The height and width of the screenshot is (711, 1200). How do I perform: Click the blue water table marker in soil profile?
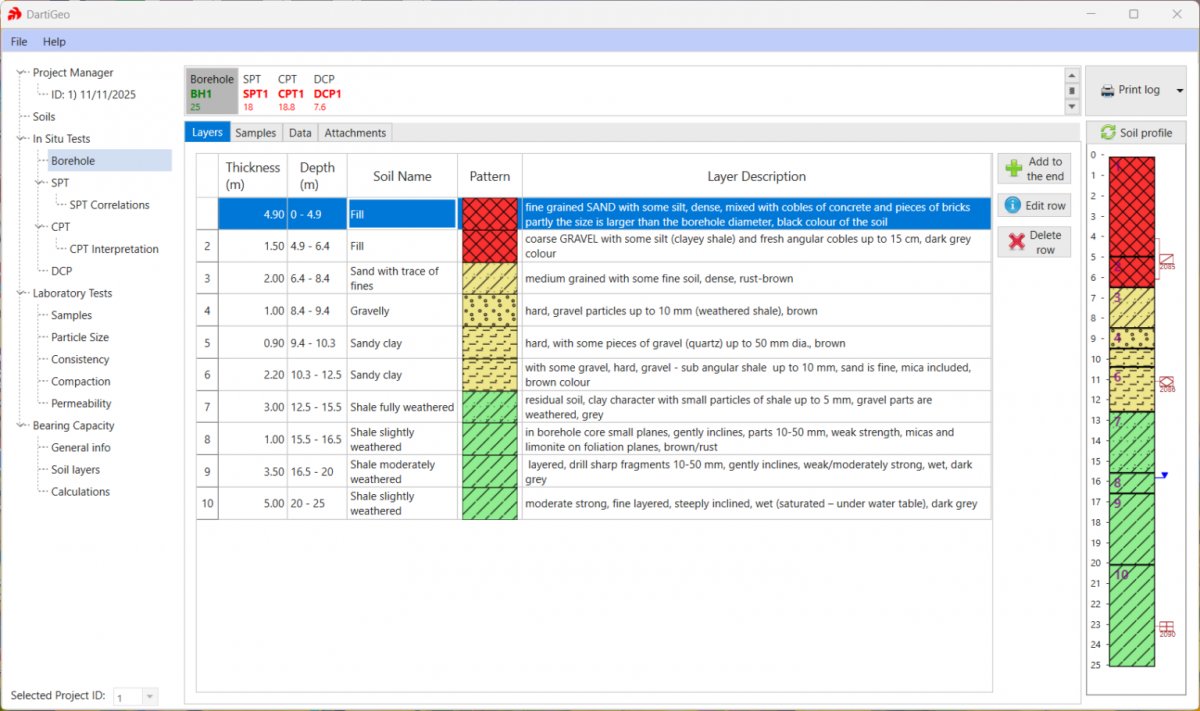(1163, 476)
